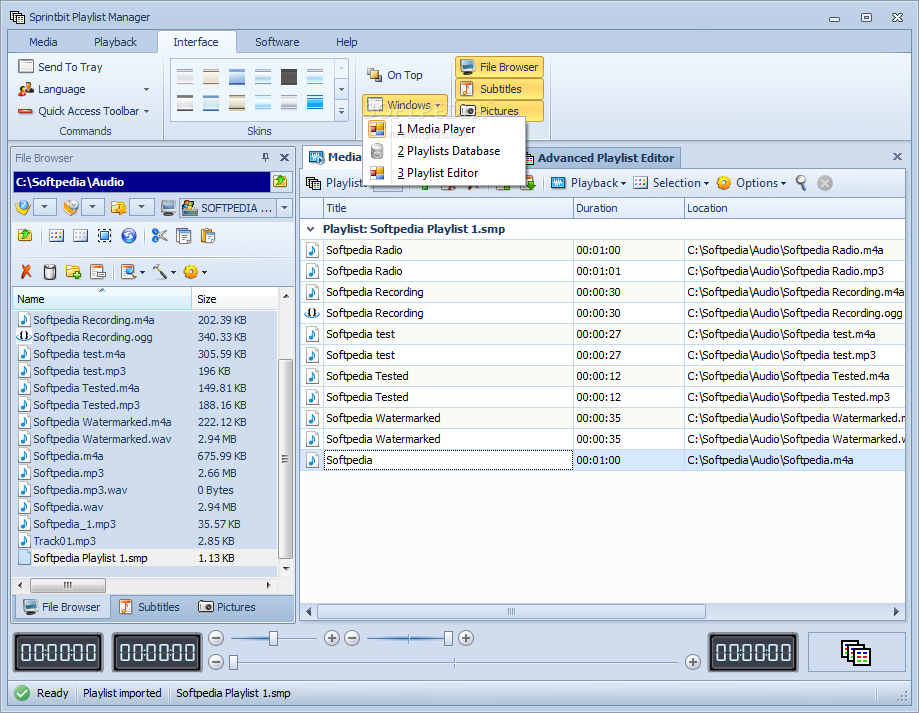
Task: Click the Paste clipboard icon in File Browser
Action: pos(207,236)
